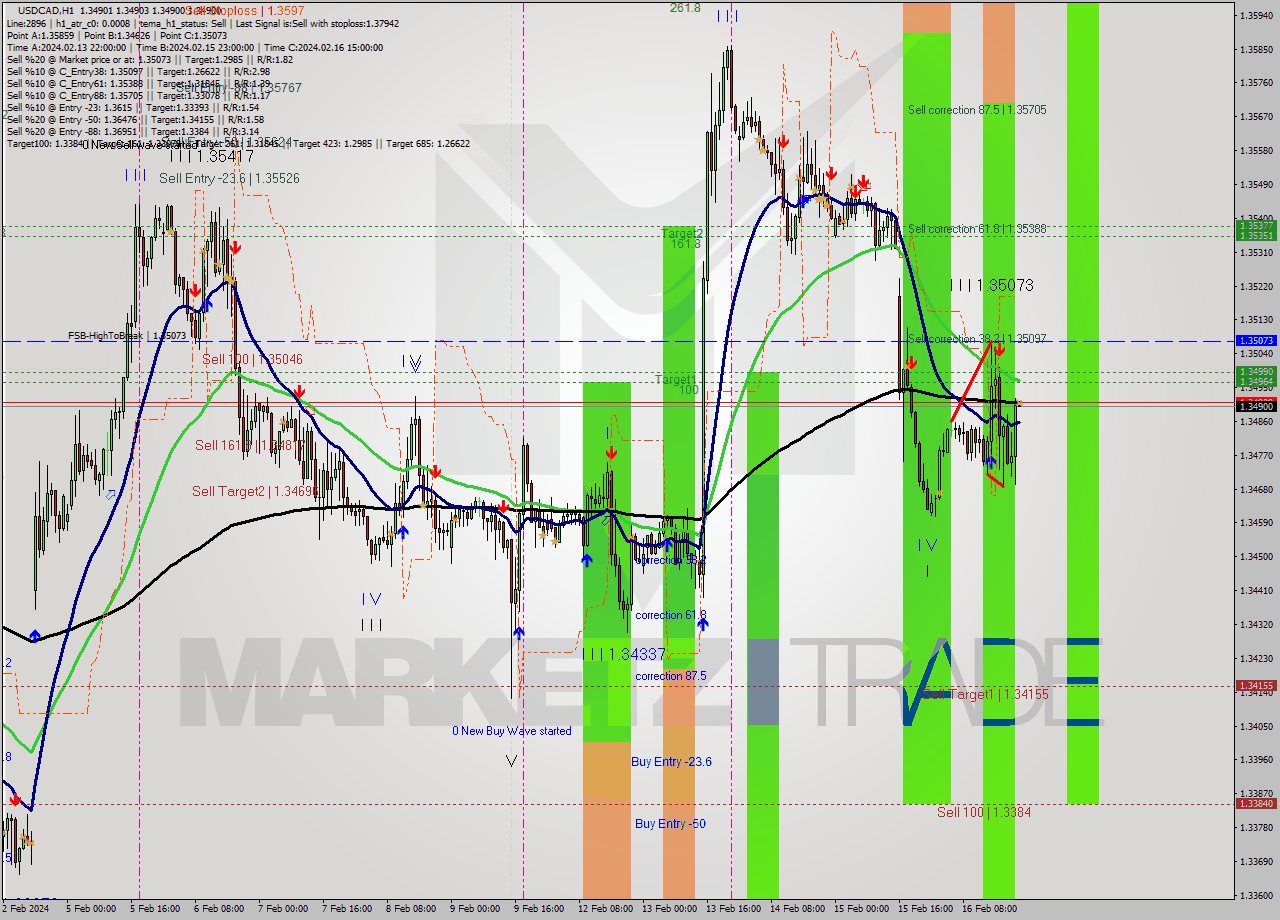Click the '2 Feb 2024' time label
Image resolution: width=1280 pixels, height=920 pixels.
click(x=25, y=909)
